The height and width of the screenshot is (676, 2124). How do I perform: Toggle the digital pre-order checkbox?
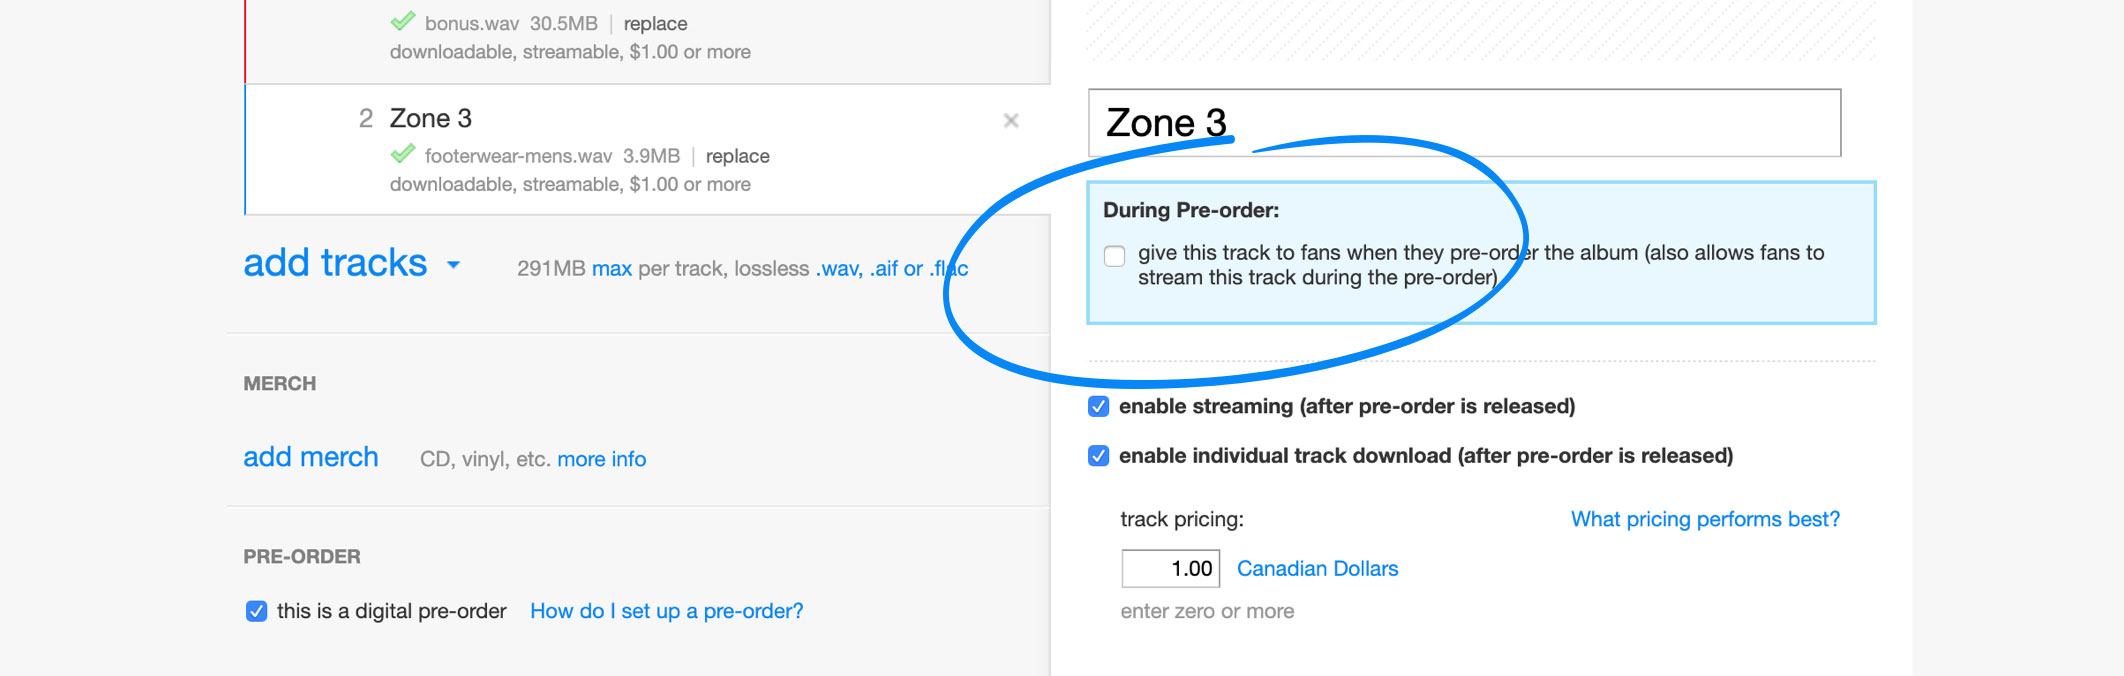[257, 611]
